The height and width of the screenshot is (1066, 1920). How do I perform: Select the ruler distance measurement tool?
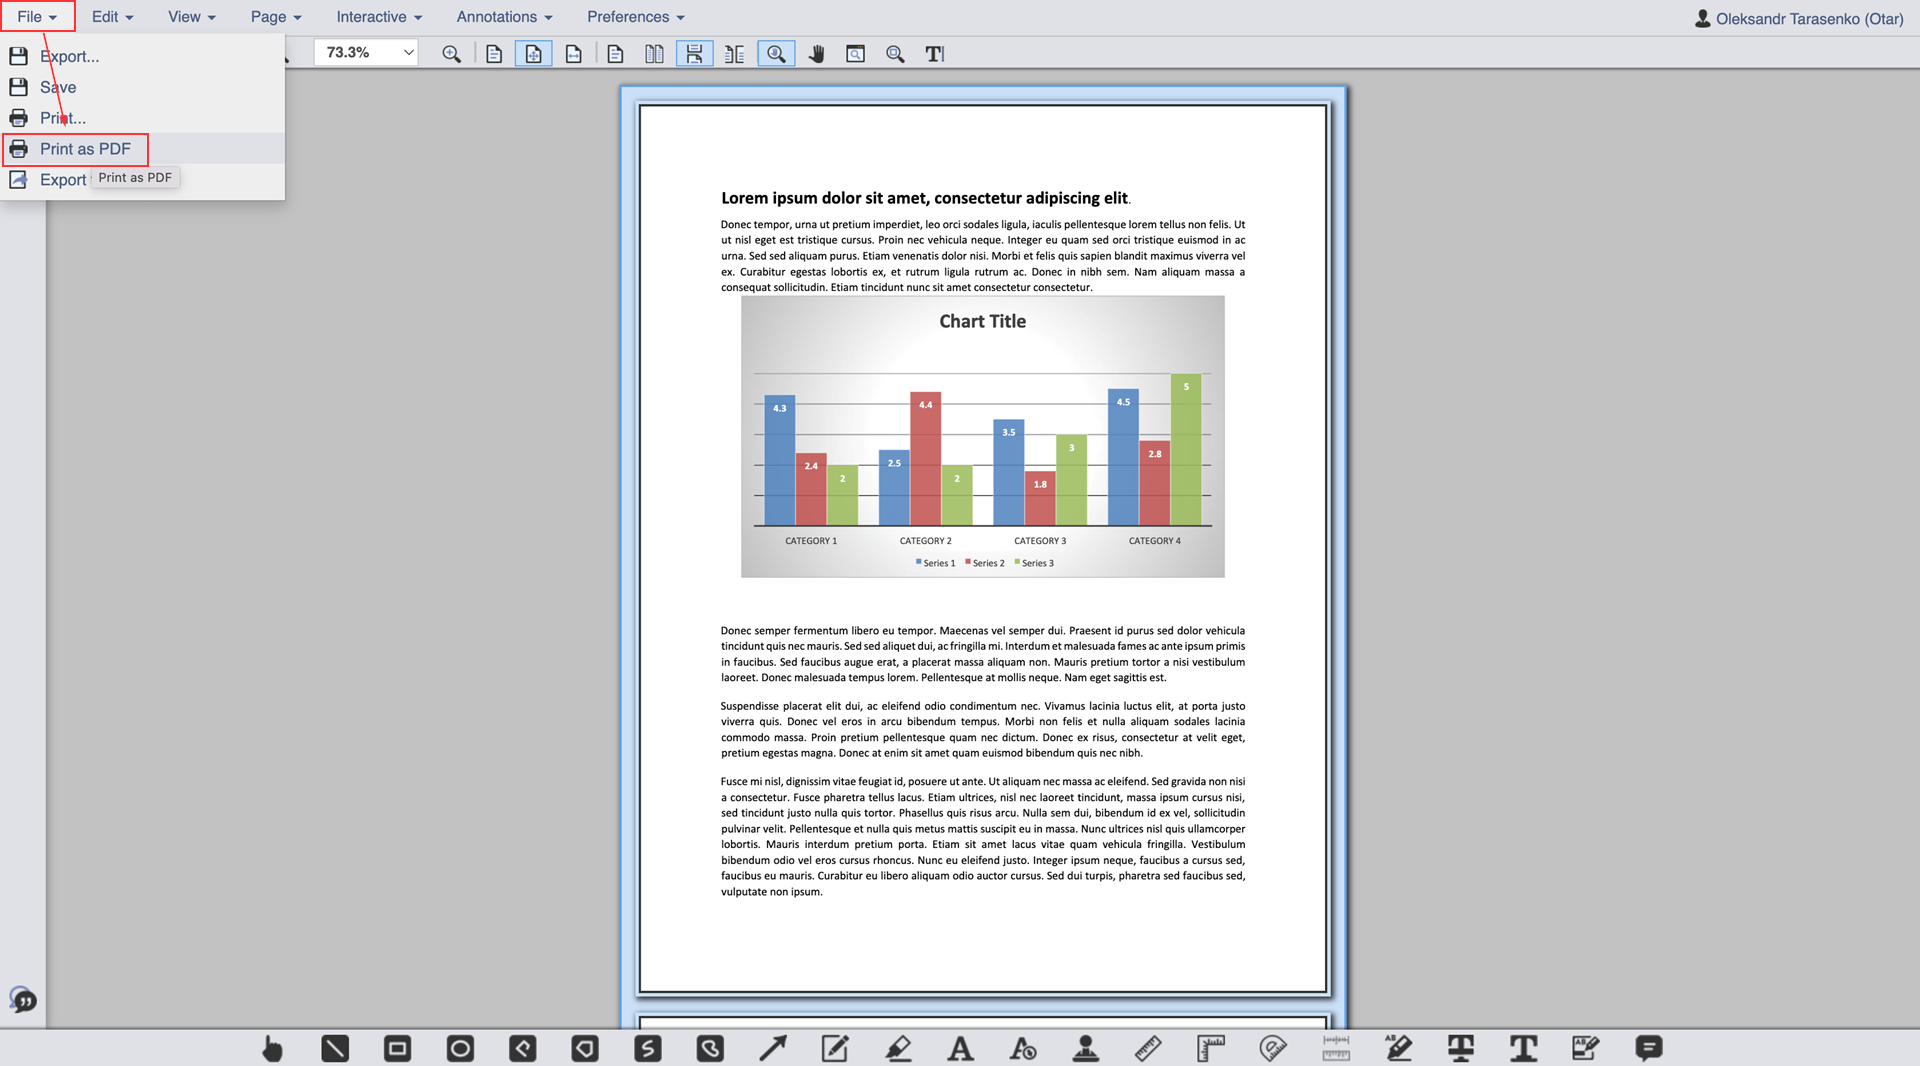(1148, 1048)
